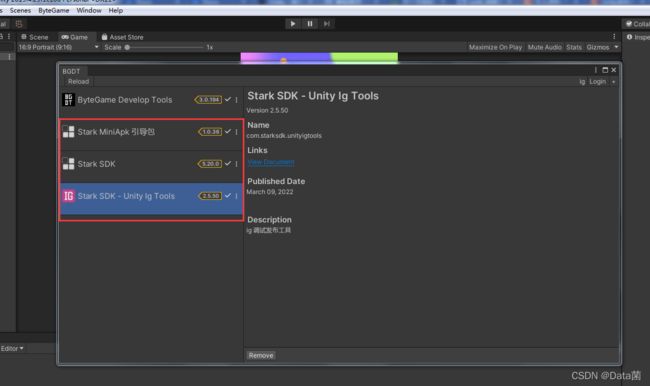Click checkmark on Stark MiniApk row
This screenshot has width=650, height=386.
tap(228, 131)
